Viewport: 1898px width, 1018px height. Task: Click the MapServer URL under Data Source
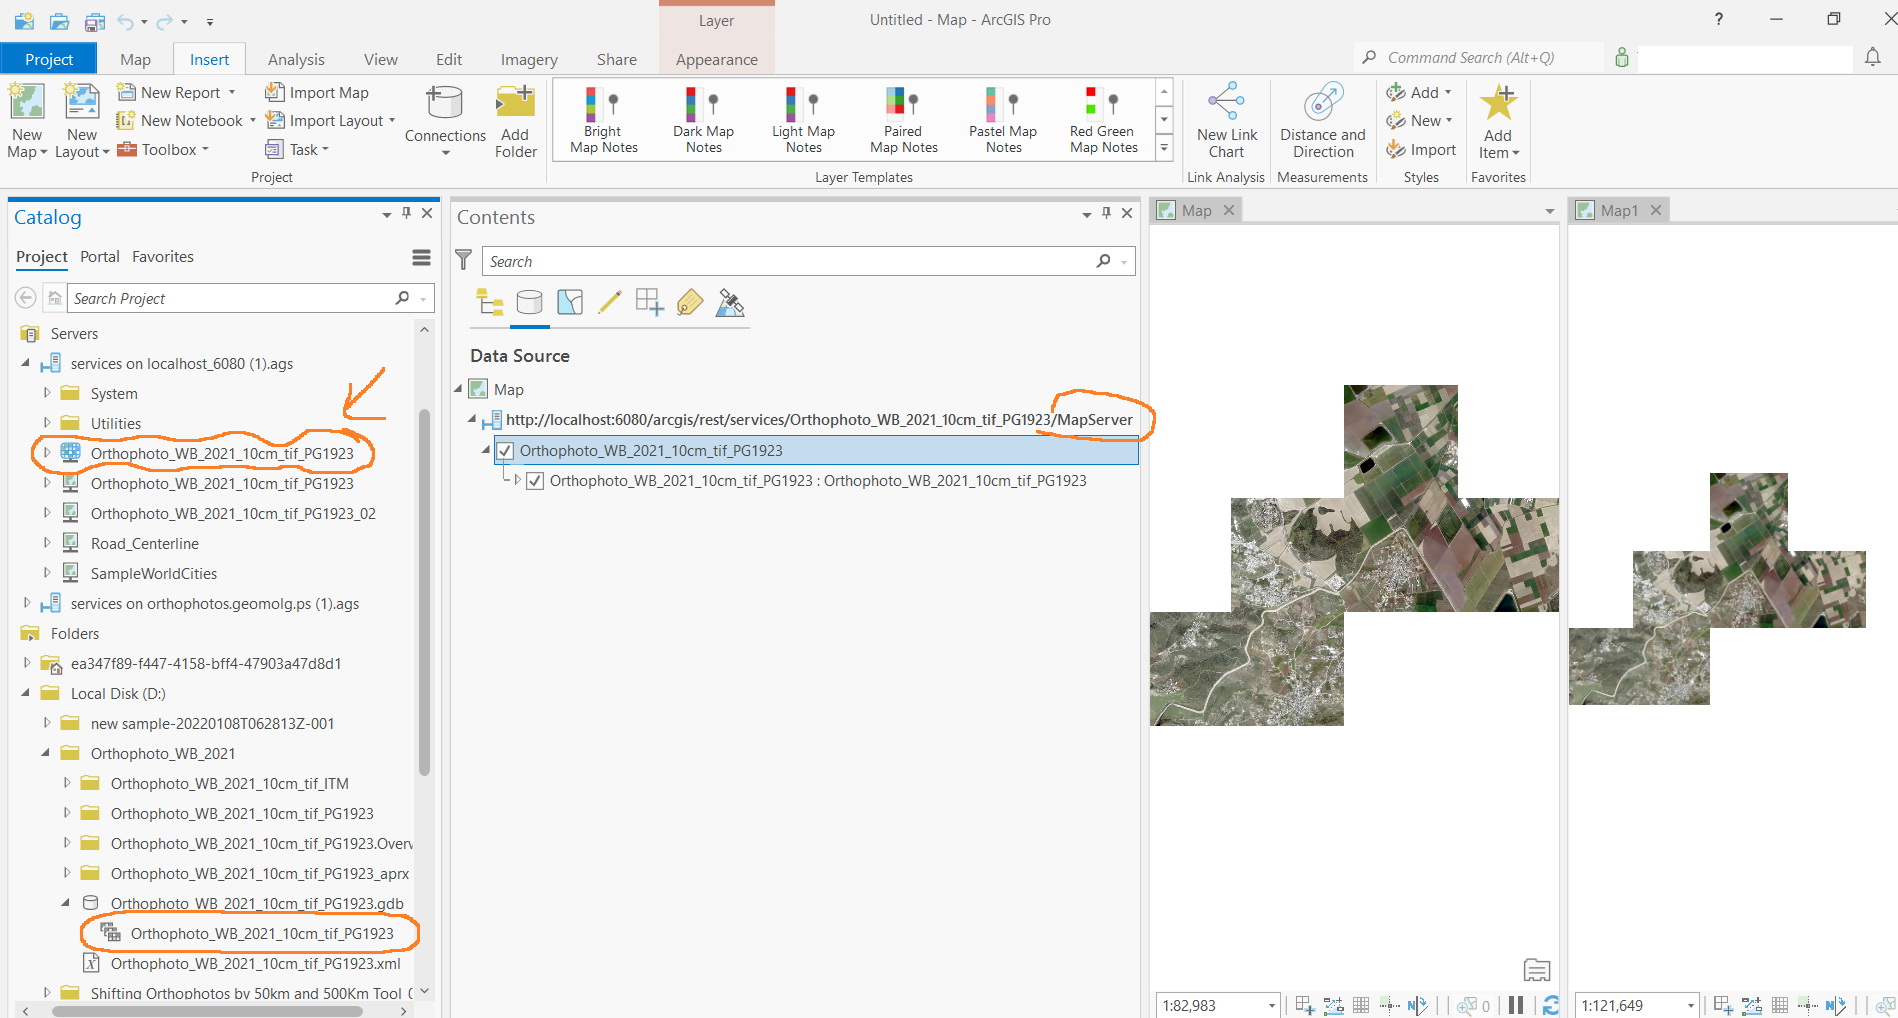point(819,419)
